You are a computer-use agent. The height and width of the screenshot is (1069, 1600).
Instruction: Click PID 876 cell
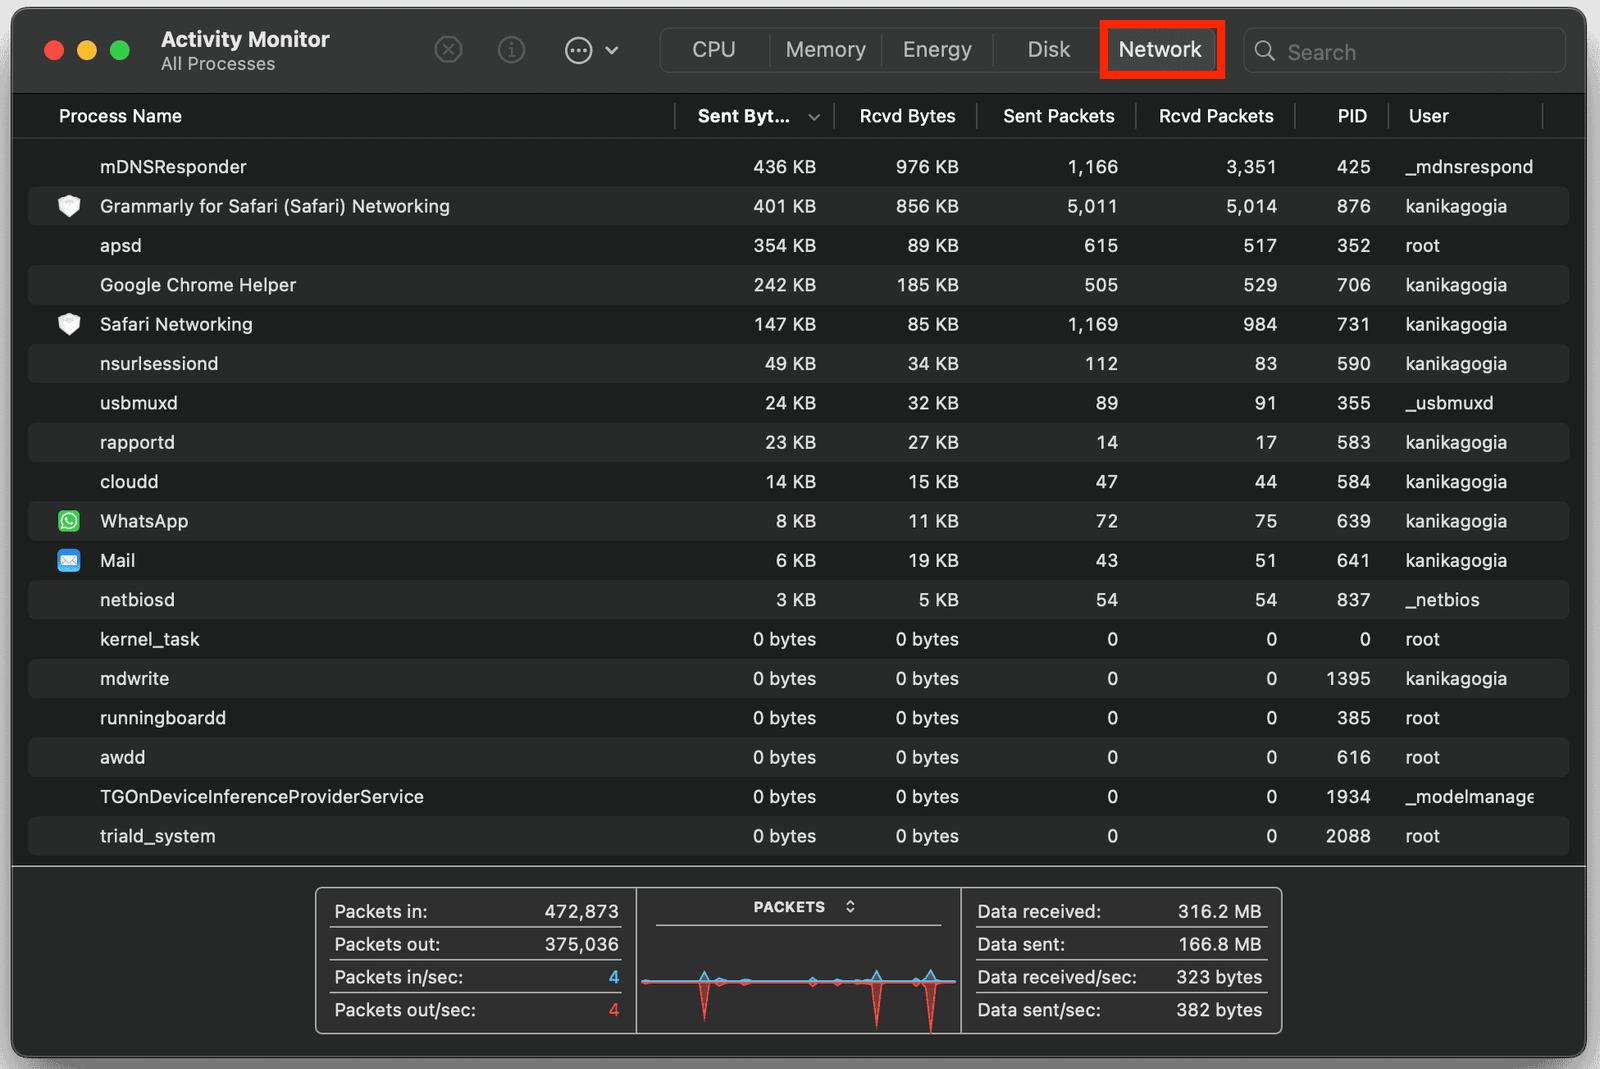click(x=1353, y=206)
